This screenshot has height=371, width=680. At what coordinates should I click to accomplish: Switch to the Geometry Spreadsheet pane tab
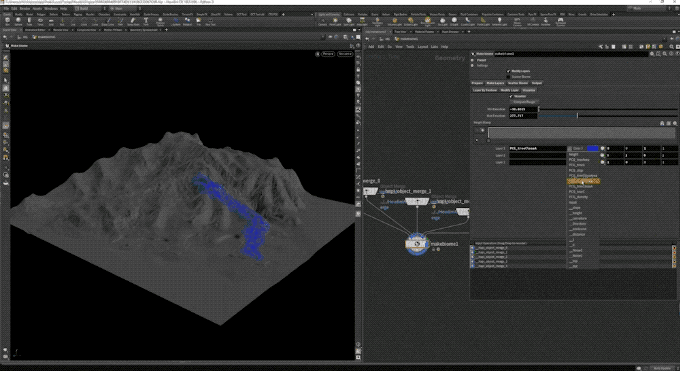144,30
